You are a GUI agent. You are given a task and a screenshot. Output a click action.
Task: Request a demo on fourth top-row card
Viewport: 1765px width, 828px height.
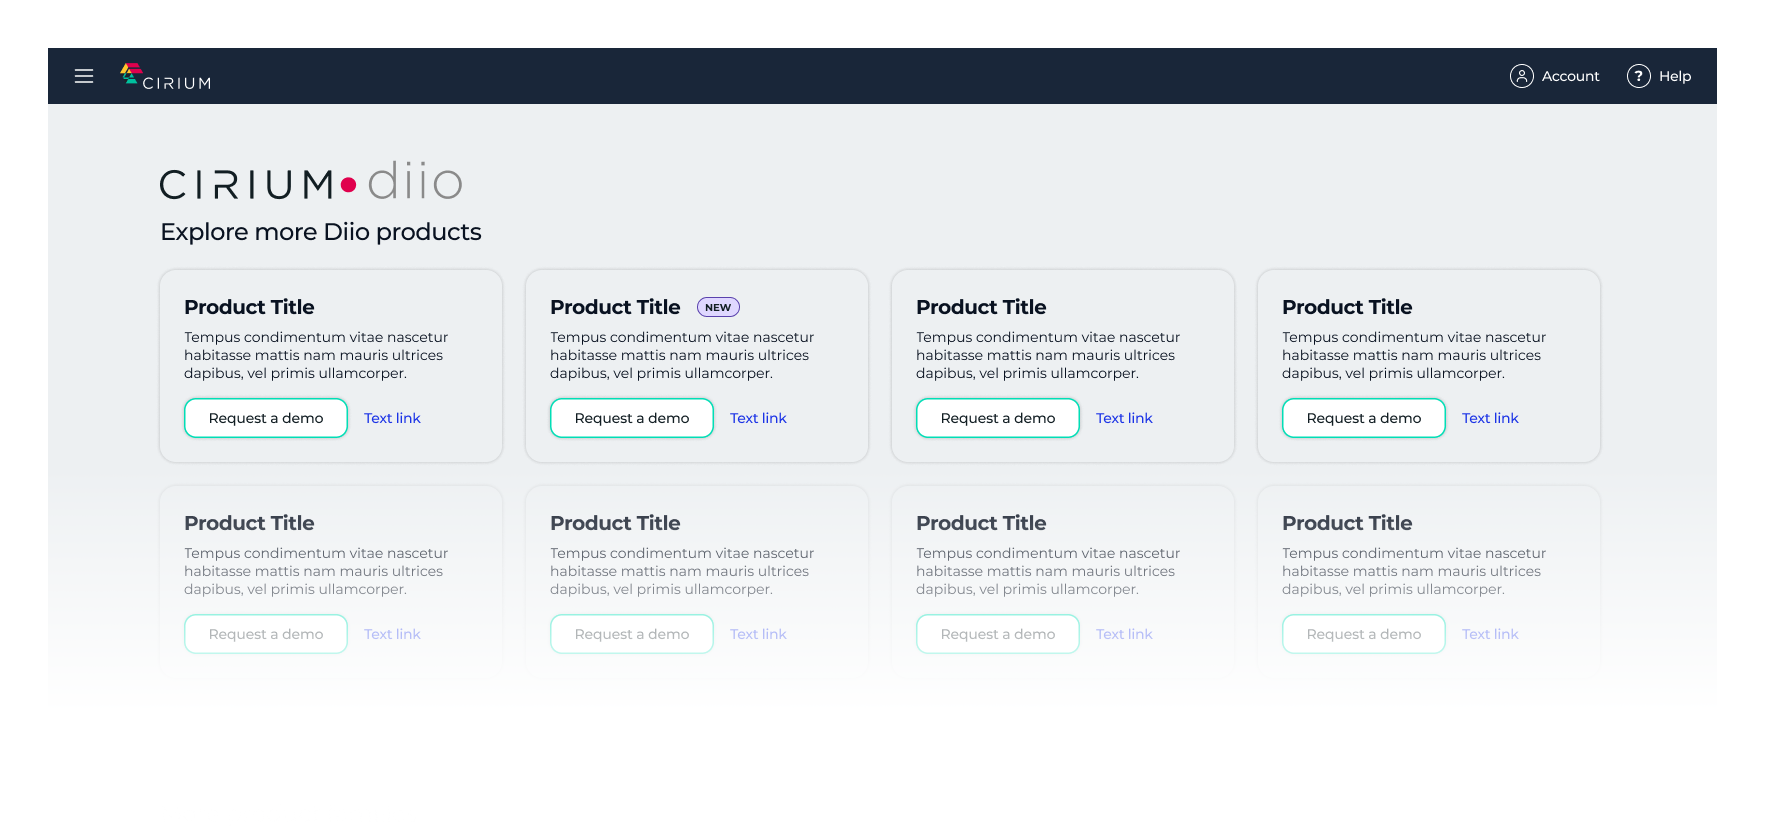[1364, 418]
